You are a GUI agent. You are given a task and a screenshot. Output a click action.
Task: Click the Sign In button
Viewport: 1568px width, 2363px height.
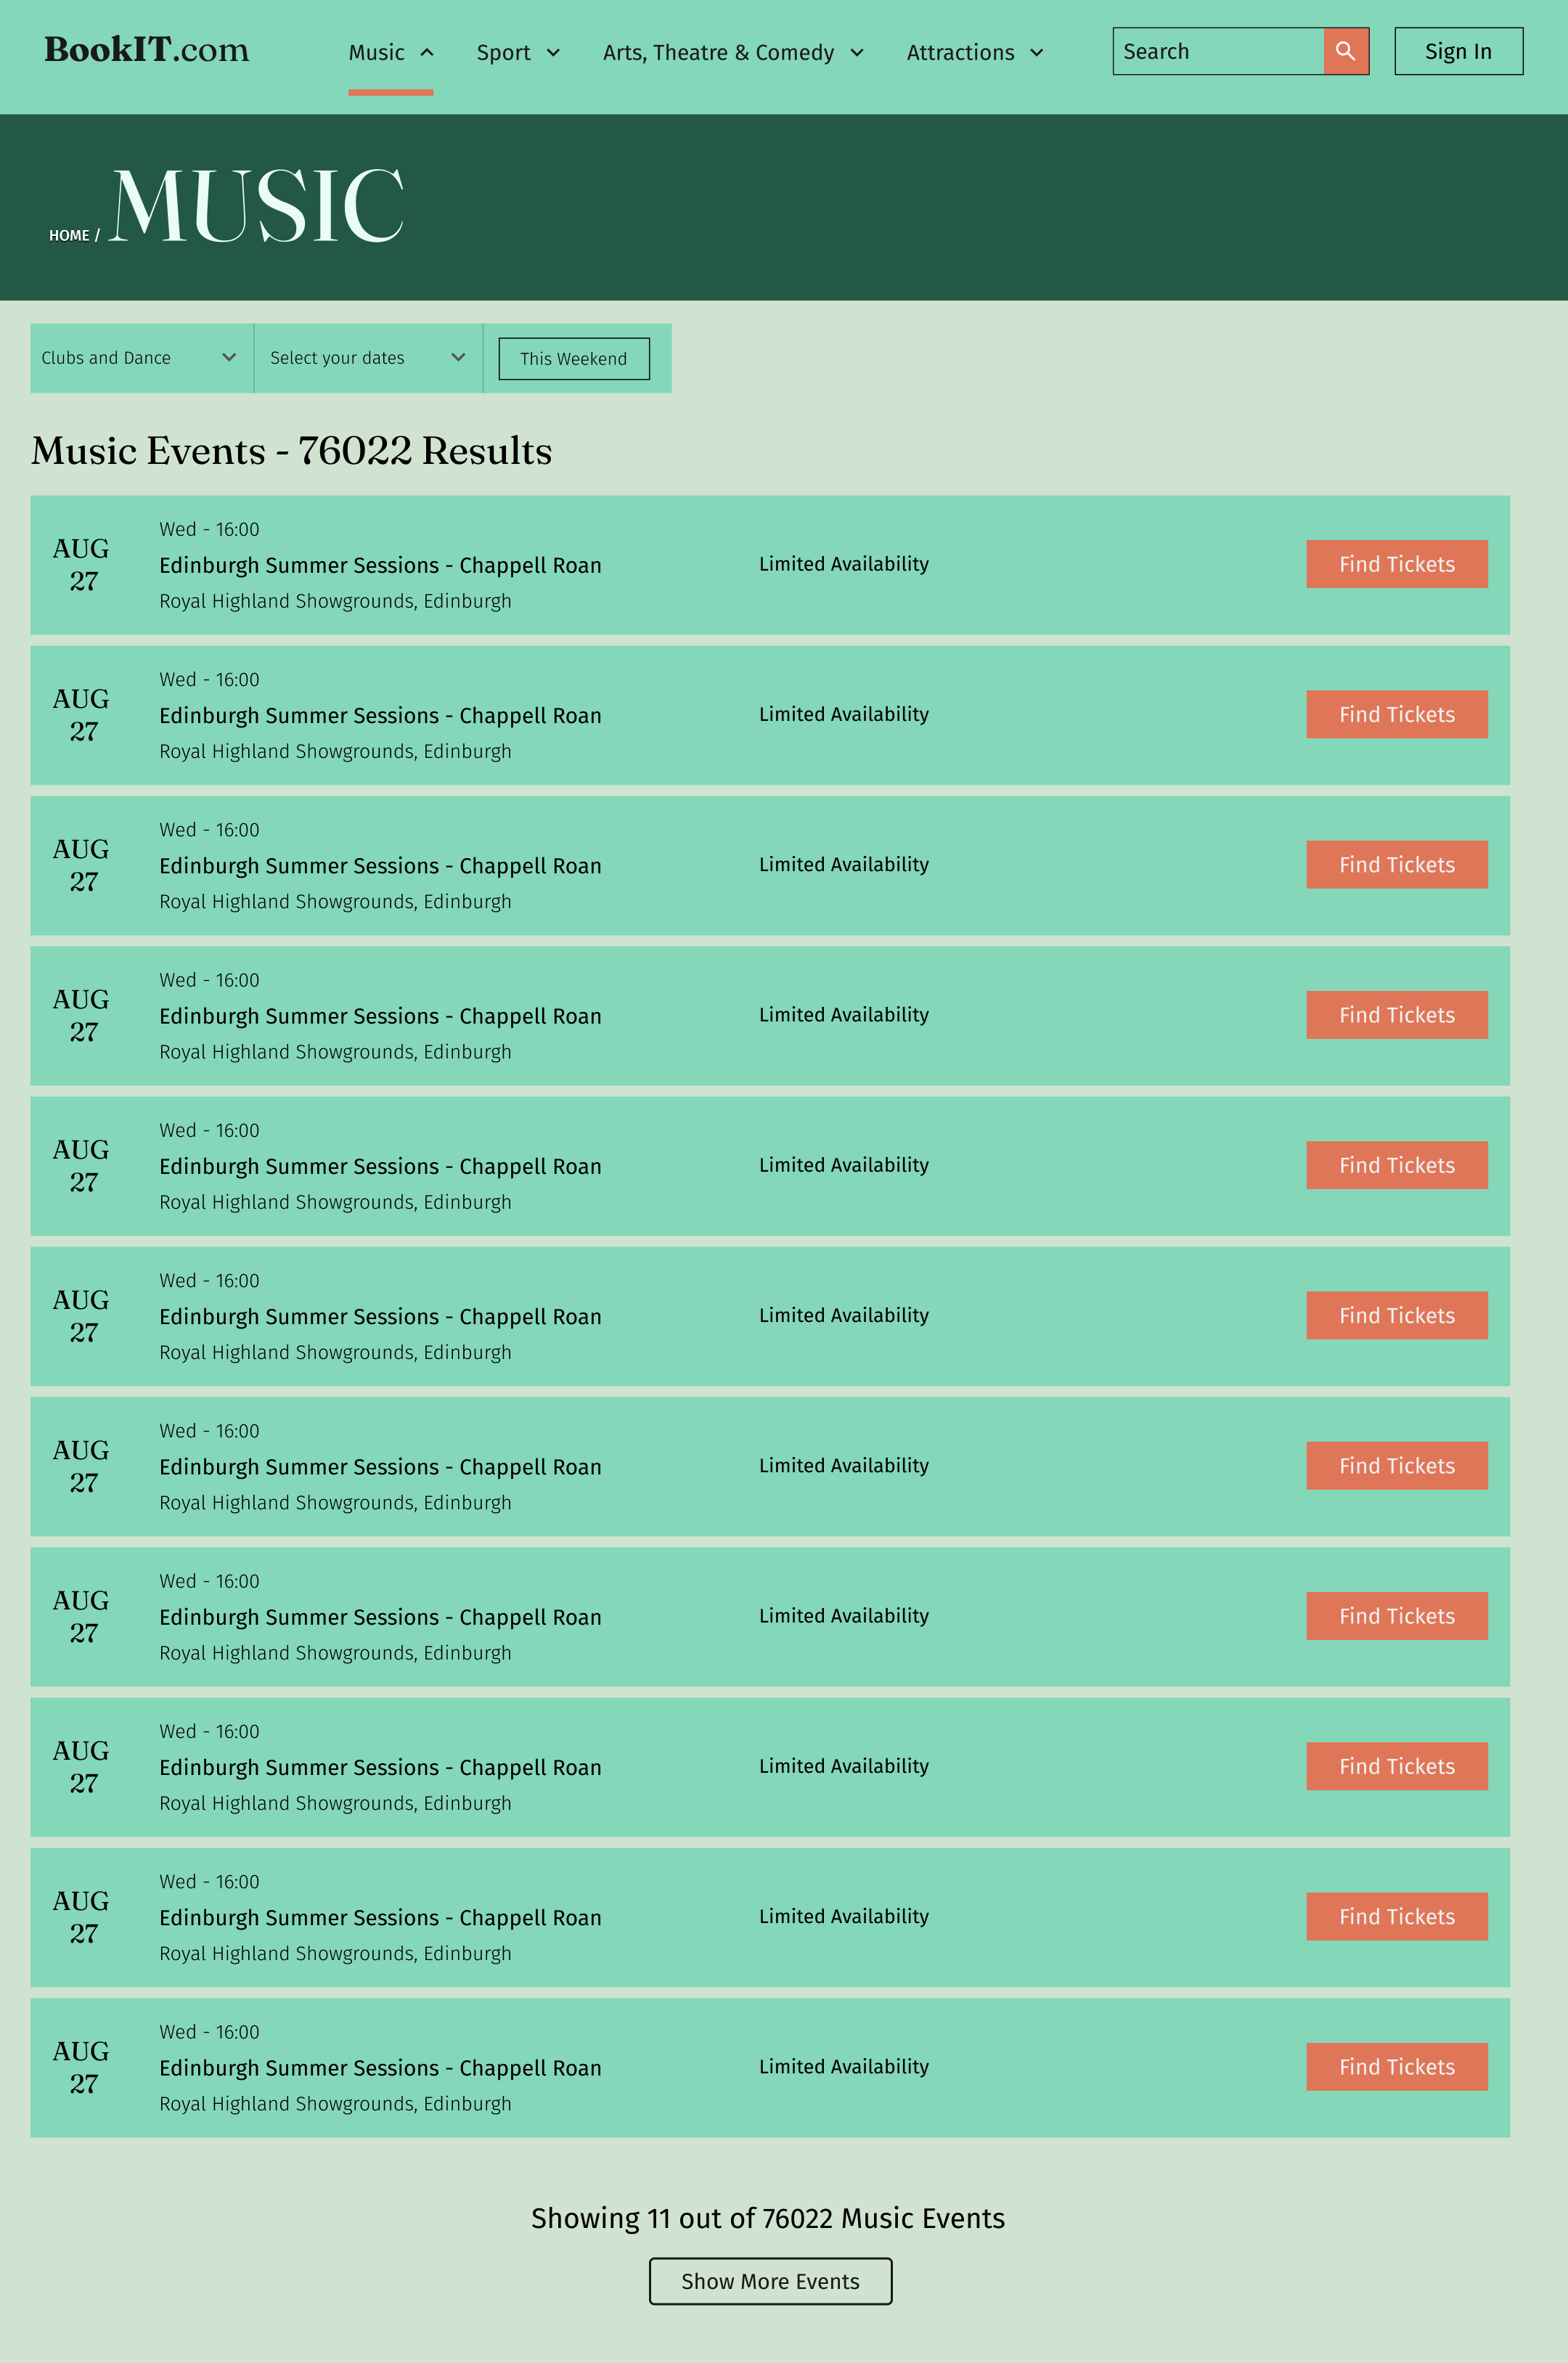point(1458,51)
